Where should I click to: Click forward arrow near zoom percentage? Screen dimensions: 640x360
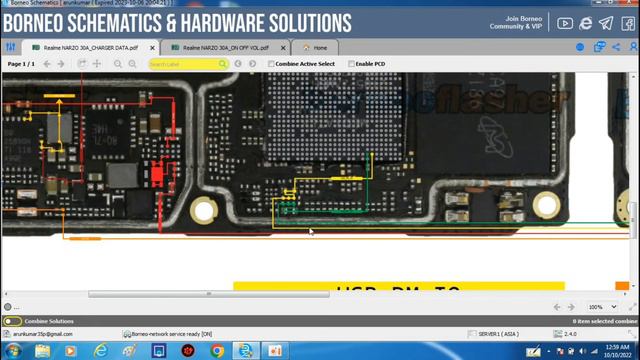coord(571,307)
